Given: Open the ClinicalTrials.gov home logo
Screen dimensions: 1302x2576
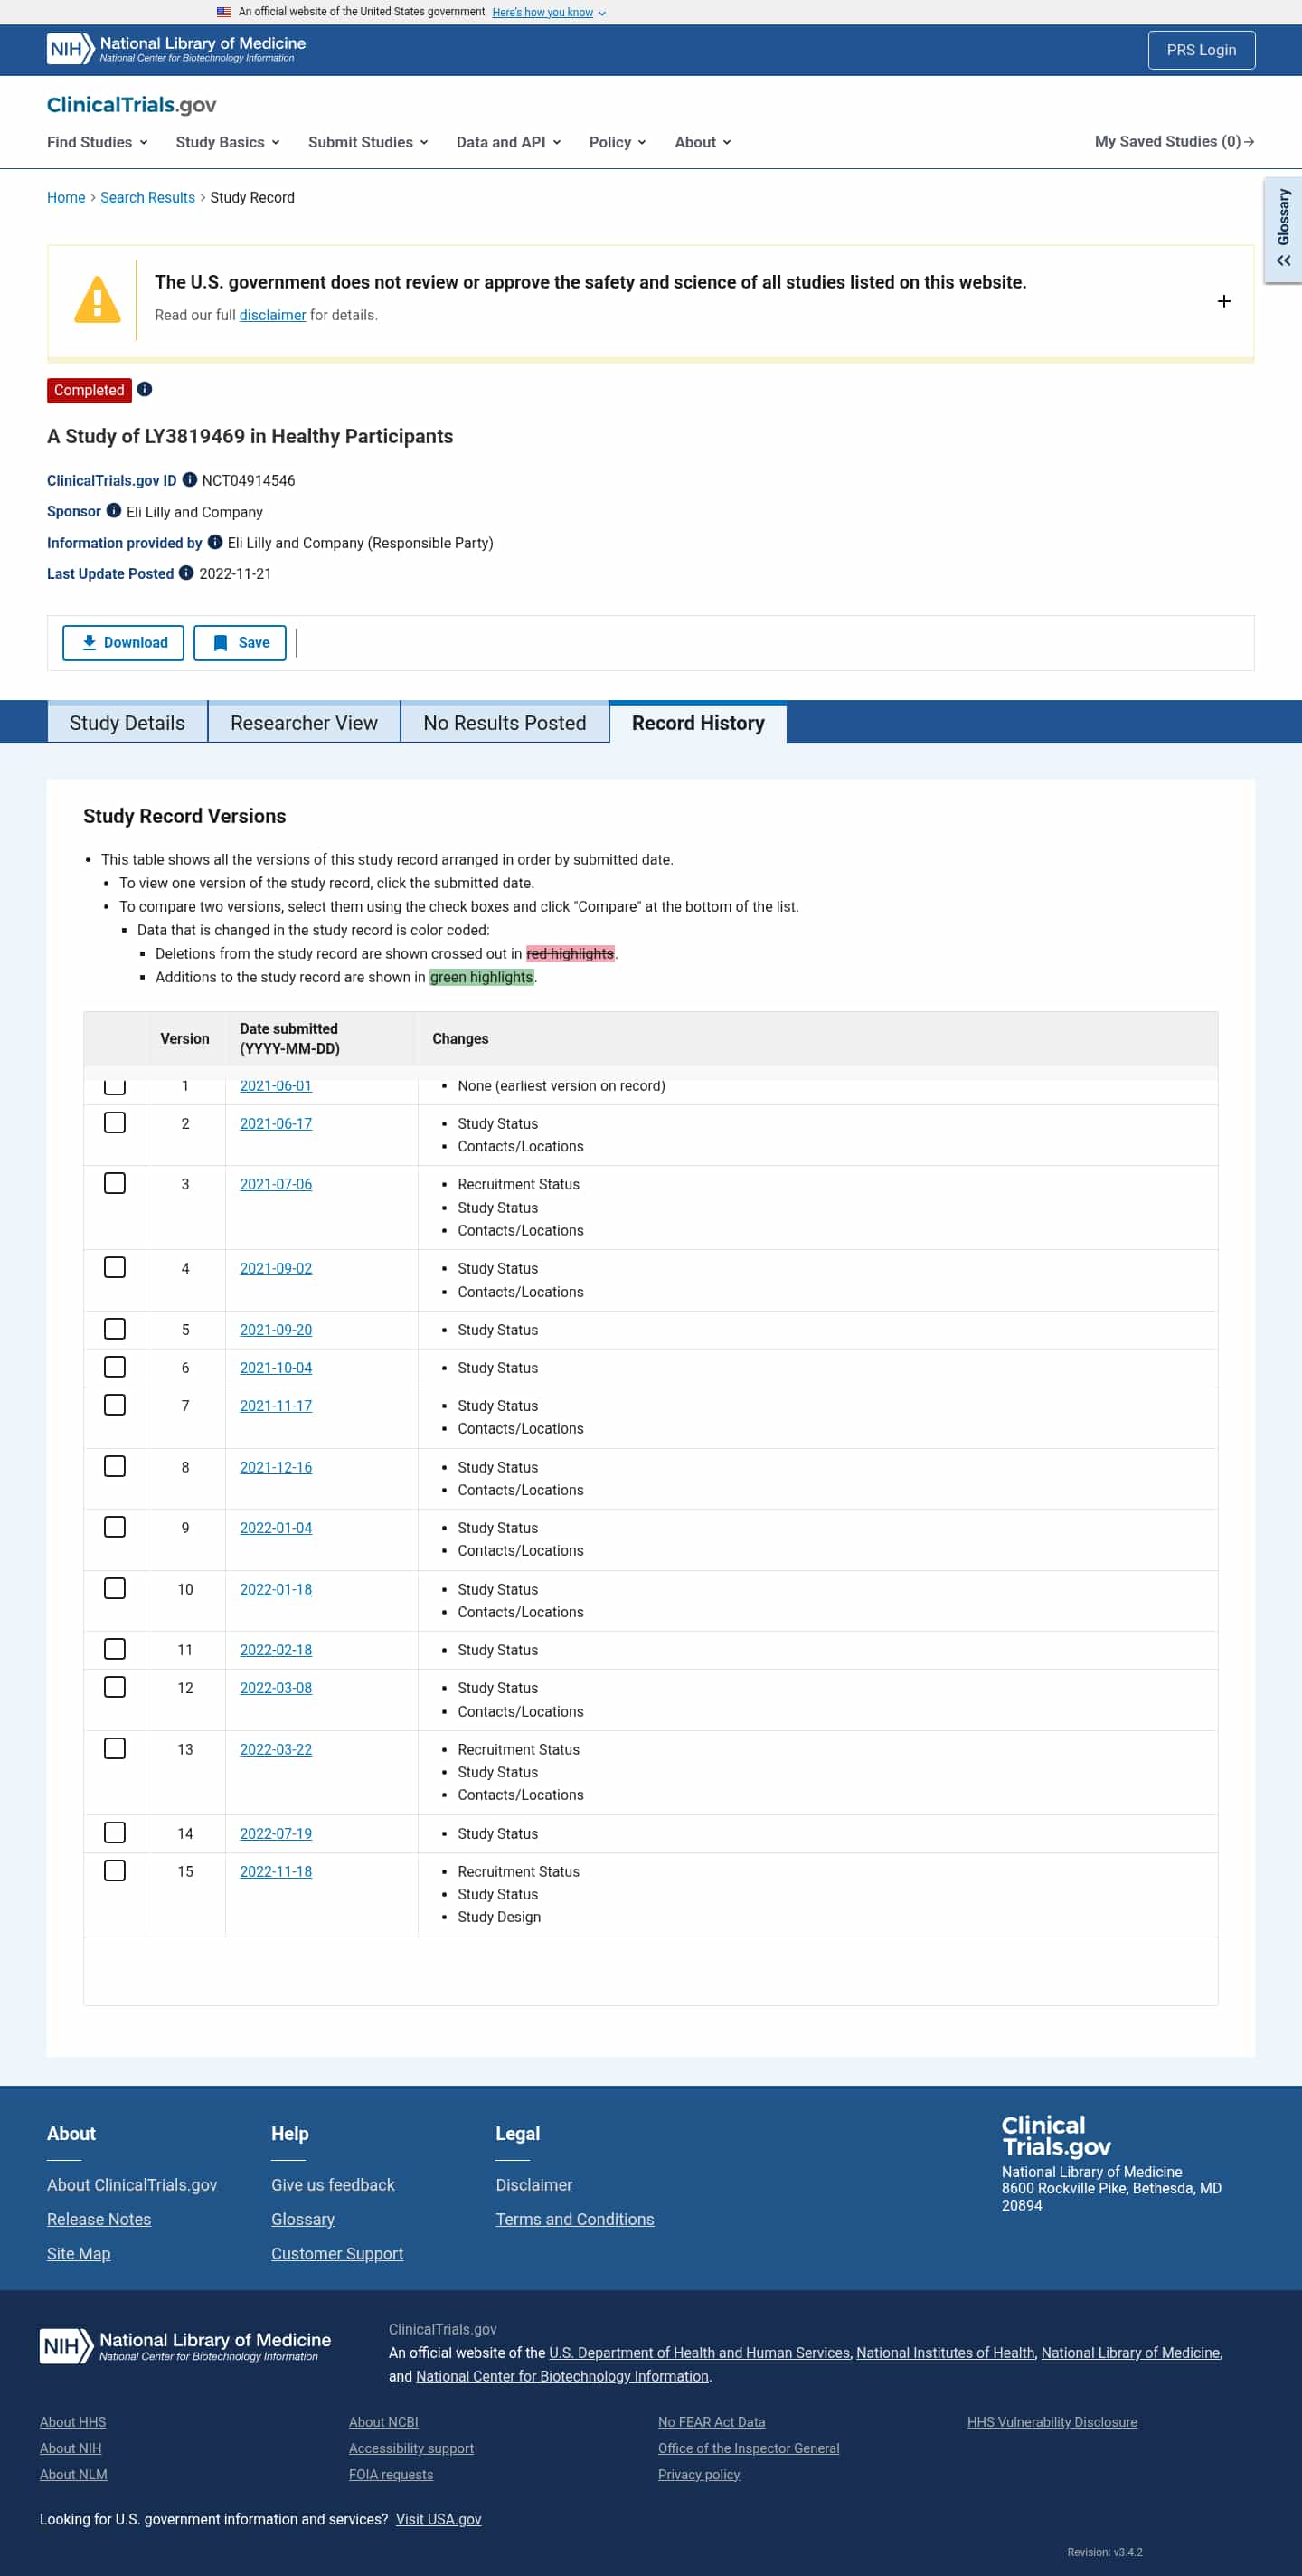Looking at the screenshot, I should [x=131, y=105].
